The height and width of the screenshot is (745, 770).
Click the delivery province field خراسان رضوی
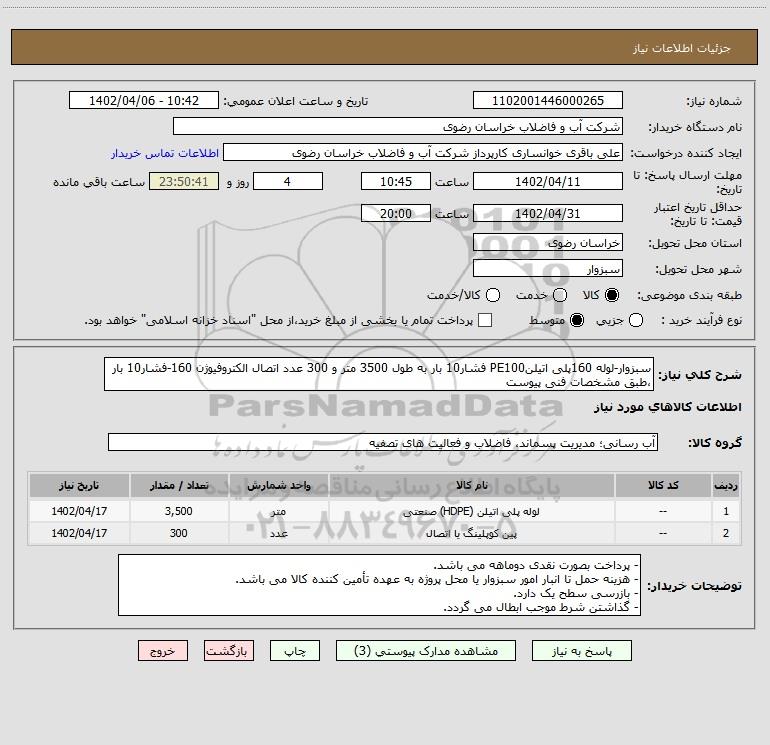548,243
